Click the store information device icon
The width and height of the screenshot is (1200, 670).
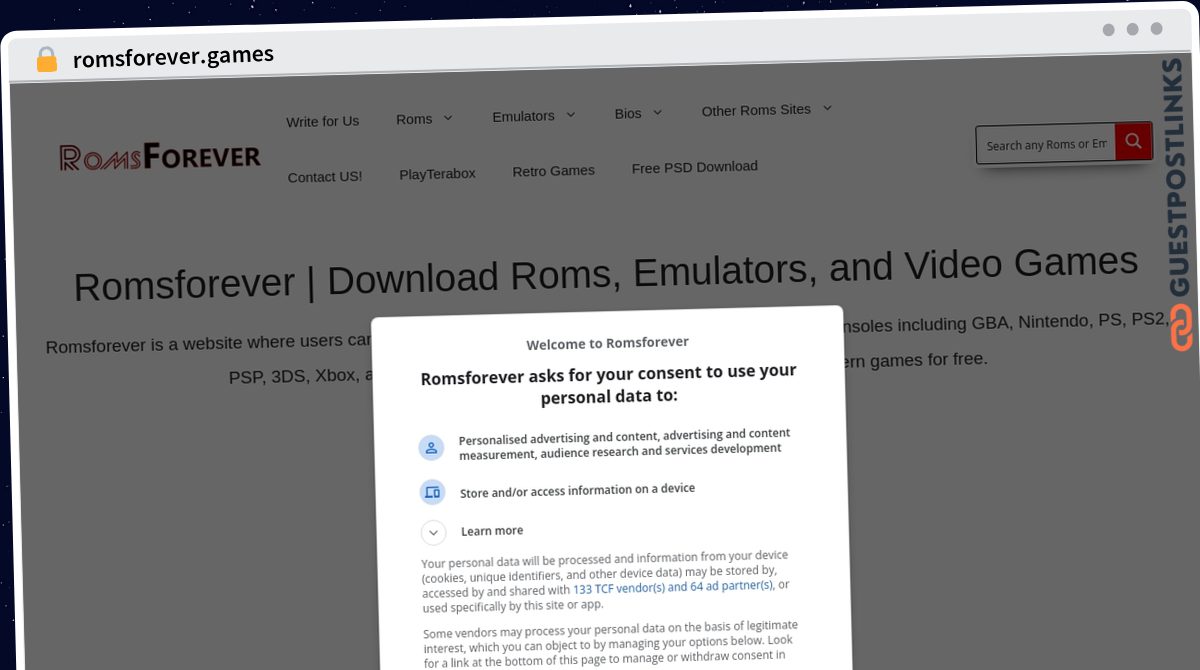(432, 492)
